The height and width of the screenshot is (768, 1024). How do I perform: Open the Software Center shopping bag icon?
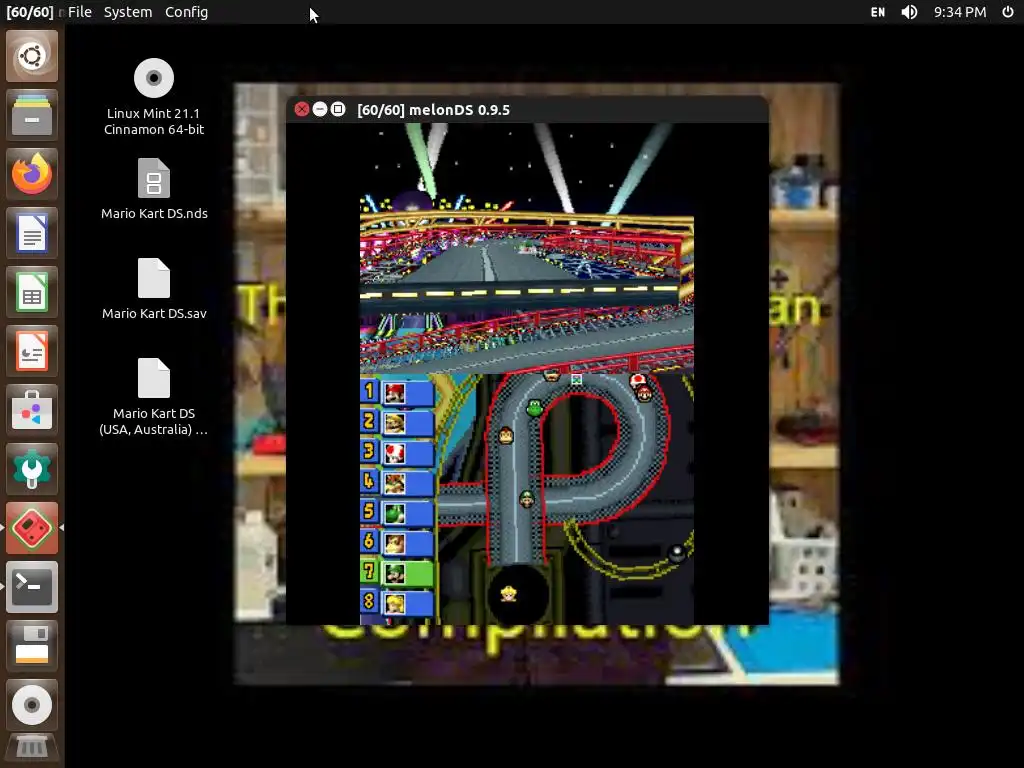(32, 410)
